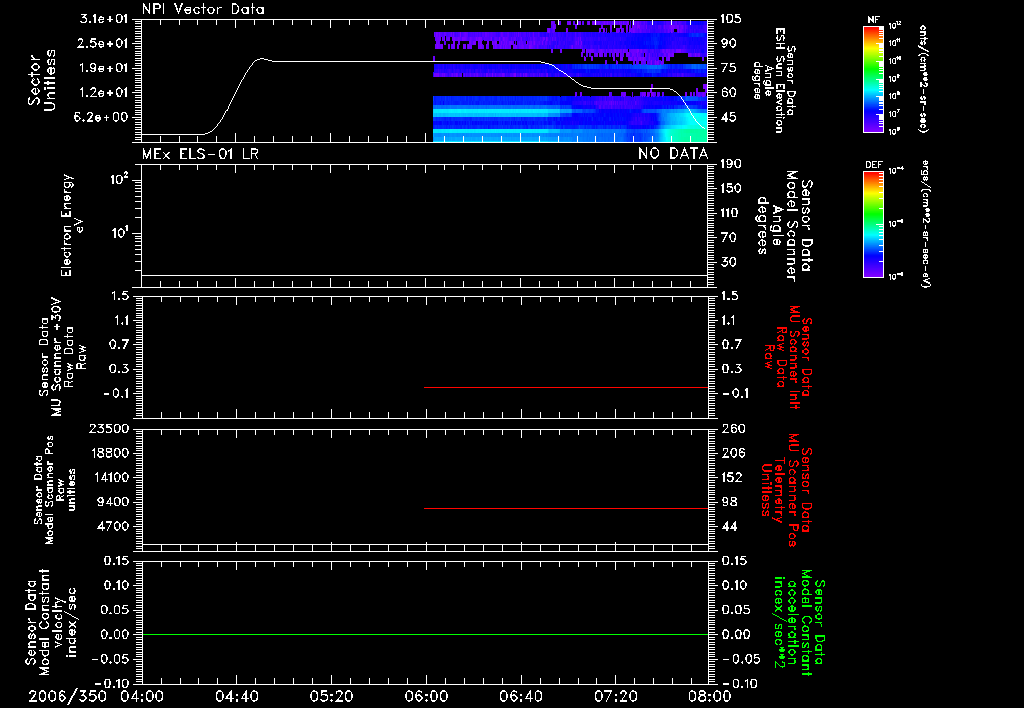Image resolution: width=1024 pixels, height=708 pixels.
Task: Click the '44' telemetry tick label
Action: click(x=729, y=526)
